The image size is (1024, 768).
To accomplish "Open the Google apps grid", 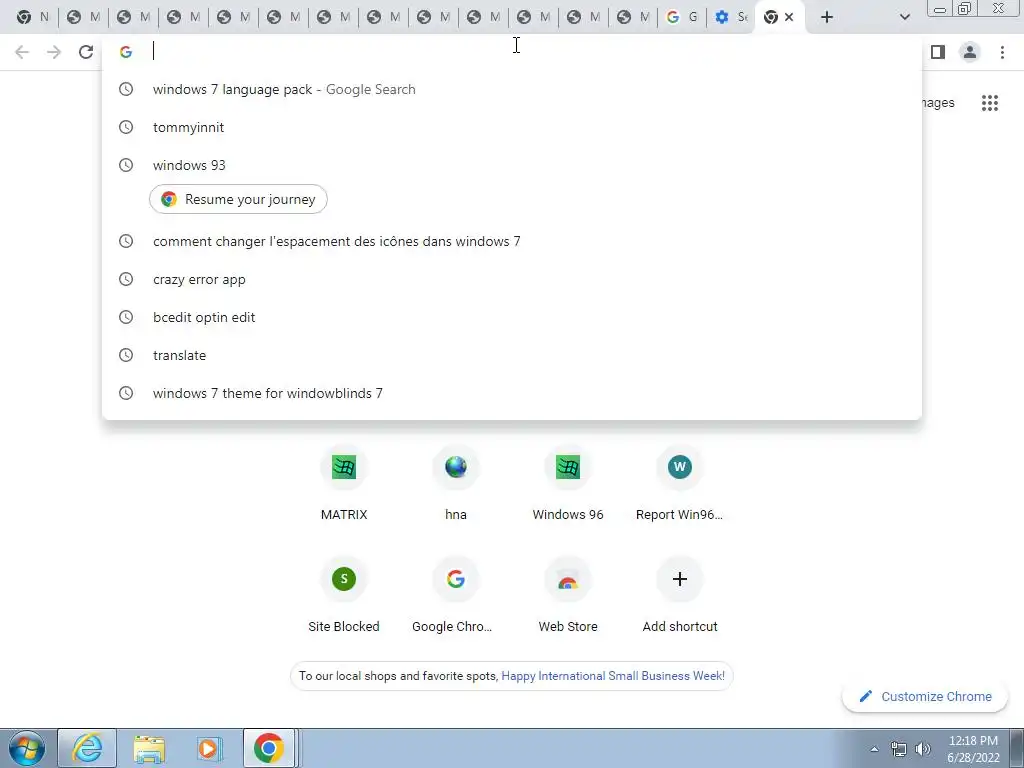I will (989, 103).
